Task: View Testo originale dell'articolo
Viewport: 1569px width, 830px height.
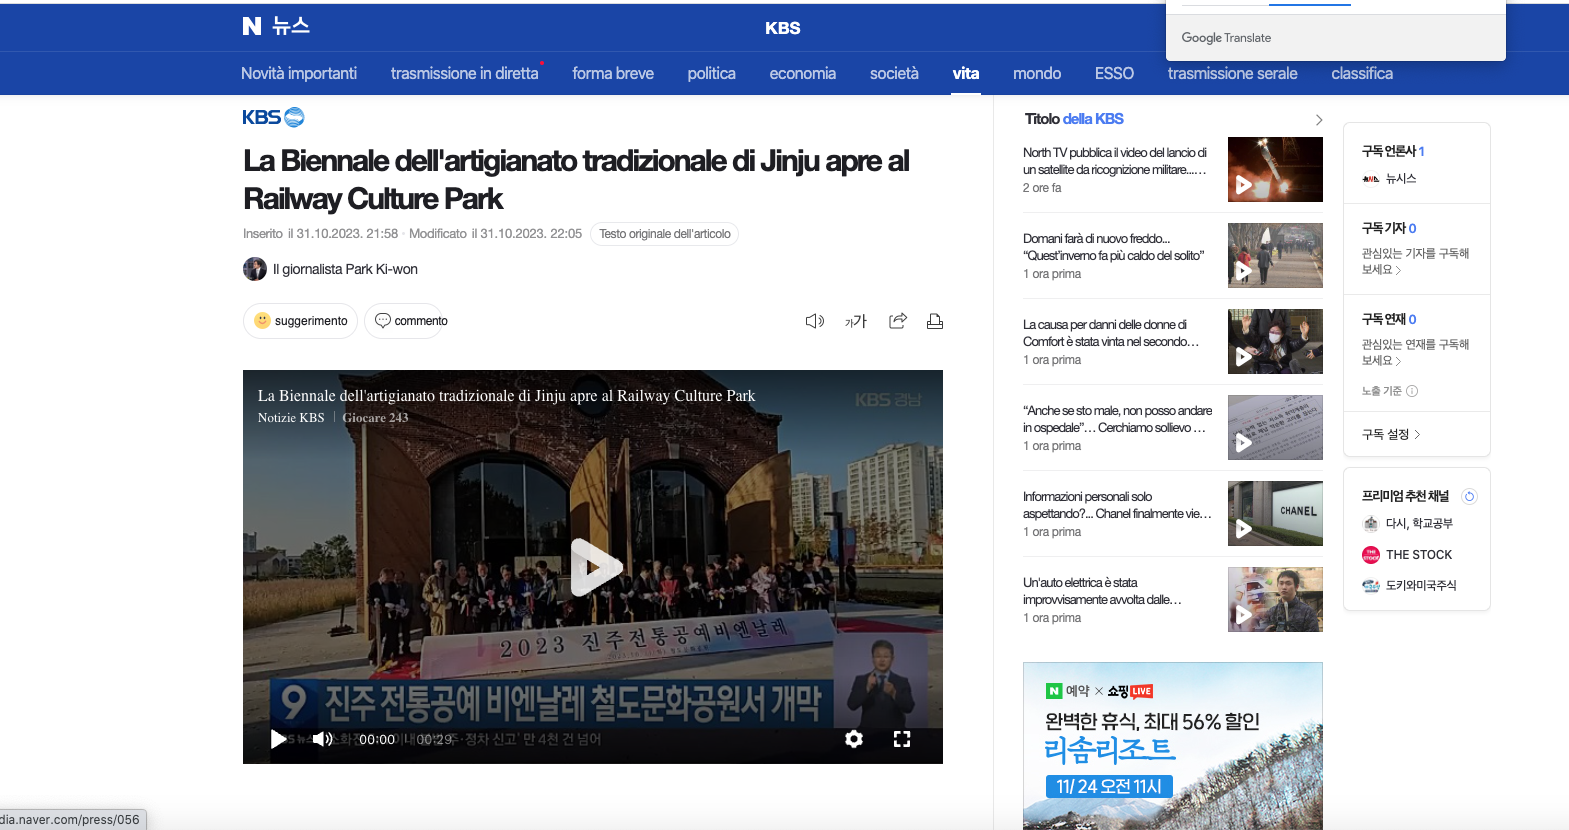Action: tap(665, 234)
